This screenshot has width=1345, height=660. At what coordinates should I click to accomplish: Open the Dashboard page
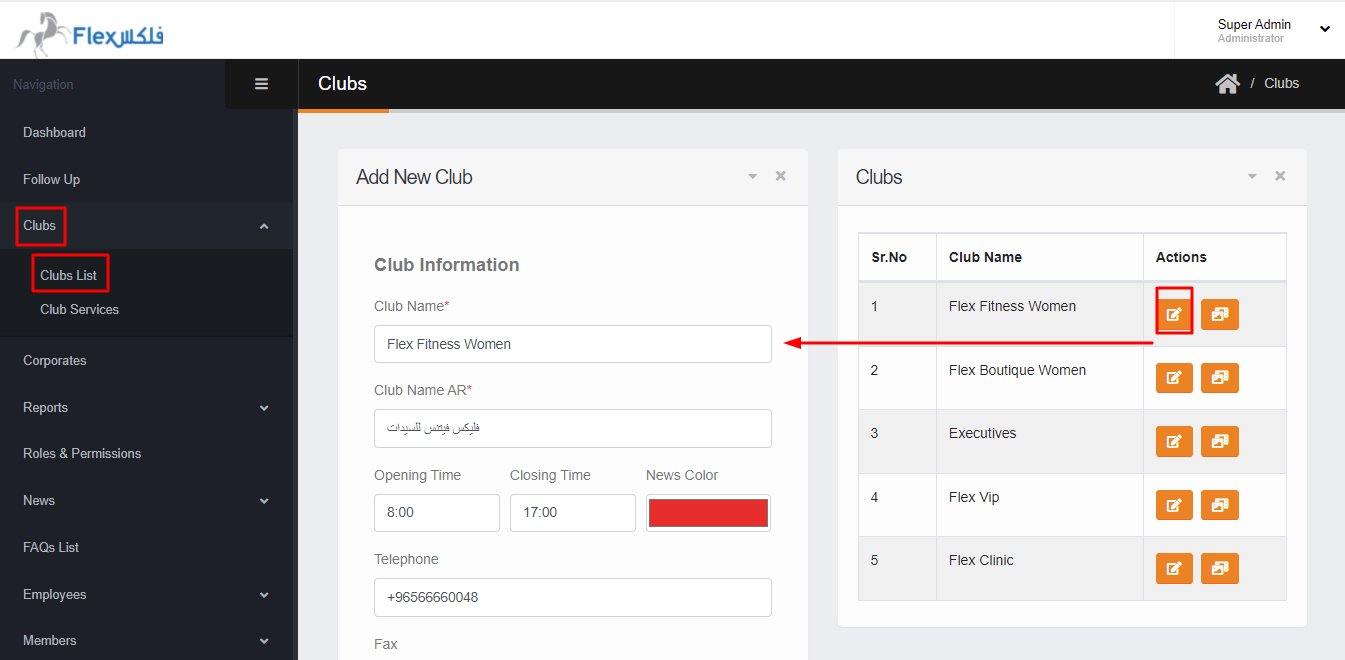click(x=54, y=132)
